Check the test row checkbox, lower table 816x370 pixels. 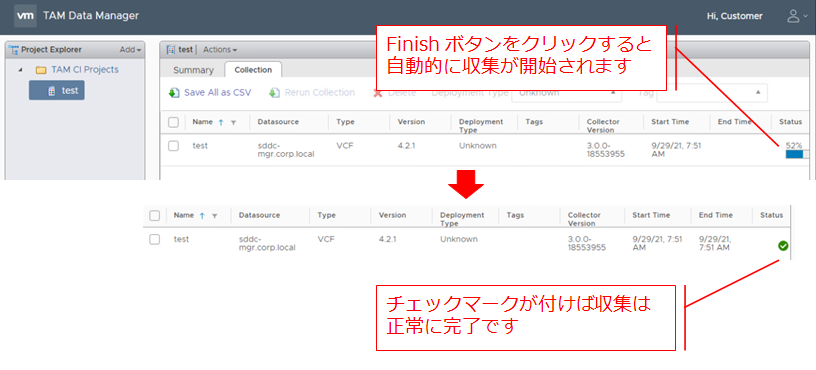155,239
